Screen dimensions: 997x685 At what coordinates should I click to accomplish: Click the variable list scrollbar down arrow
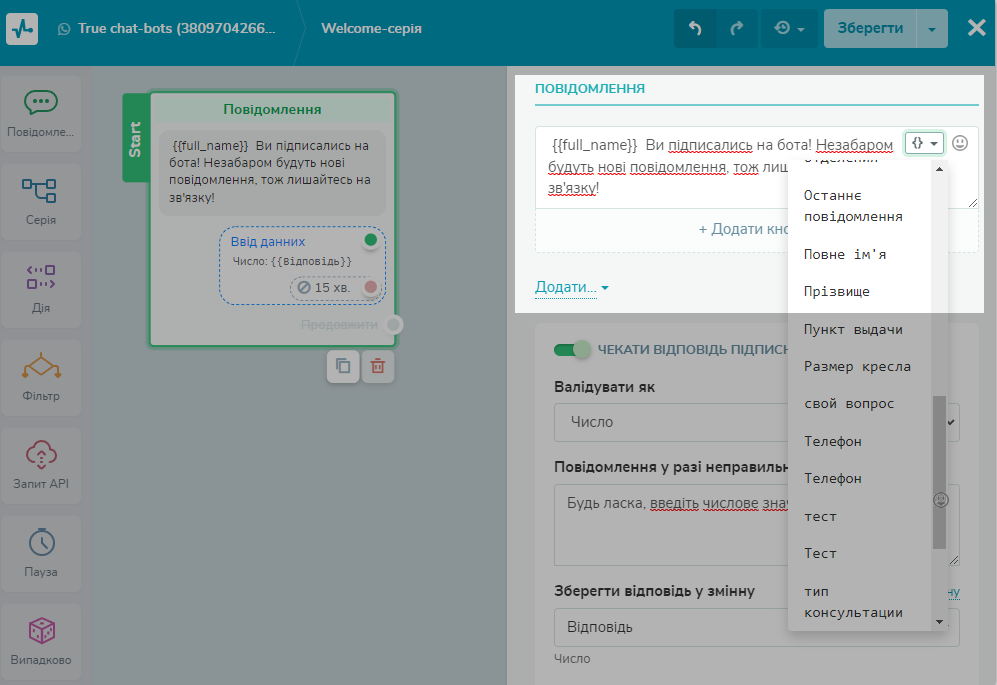(939, 622)
